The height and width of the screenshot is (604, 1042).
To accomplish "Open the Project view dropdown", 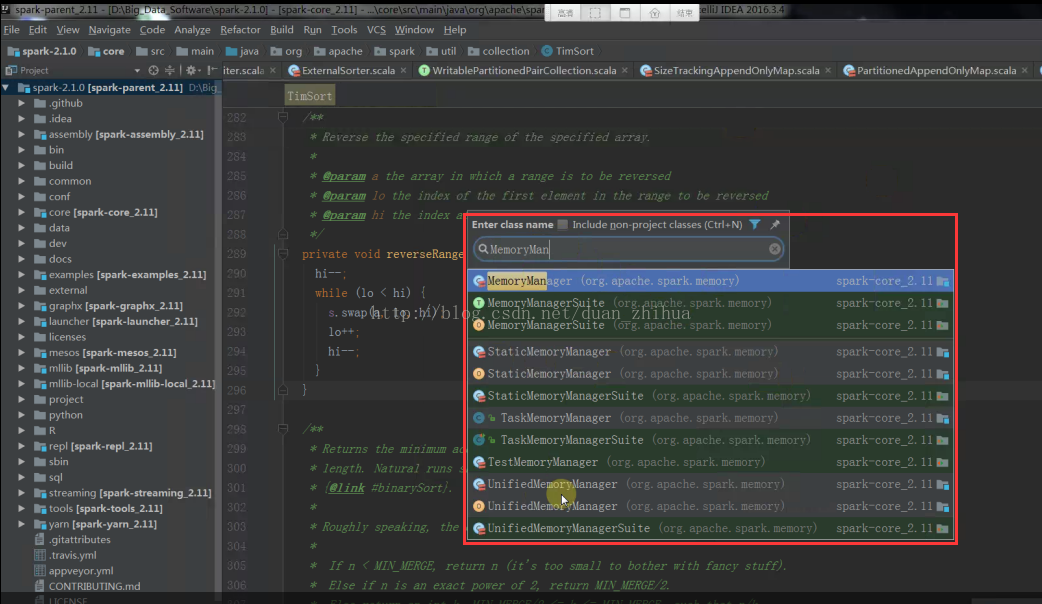I will point(137,70).
